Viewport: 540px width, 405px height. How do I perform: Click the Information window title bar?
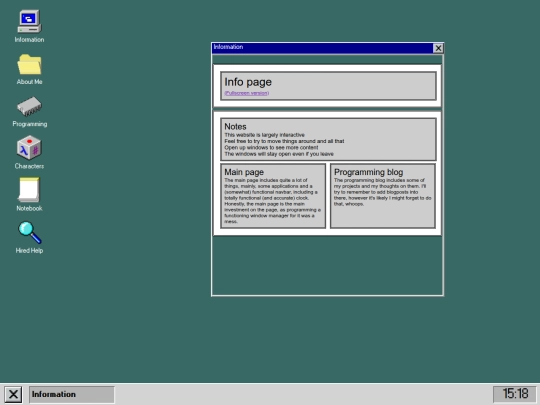[x=322, y=48]
